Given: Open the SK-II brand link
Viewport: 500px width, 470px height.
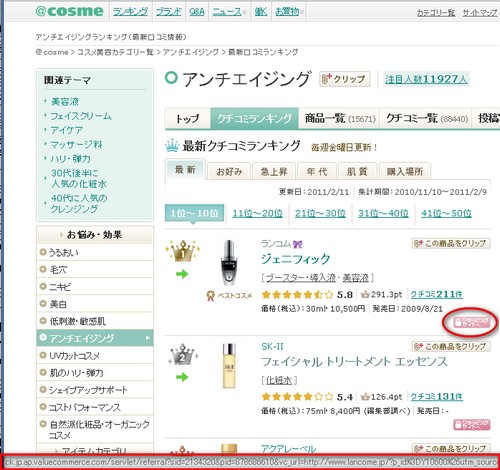Looking at the screenshot, I should (x=272, y=347).
